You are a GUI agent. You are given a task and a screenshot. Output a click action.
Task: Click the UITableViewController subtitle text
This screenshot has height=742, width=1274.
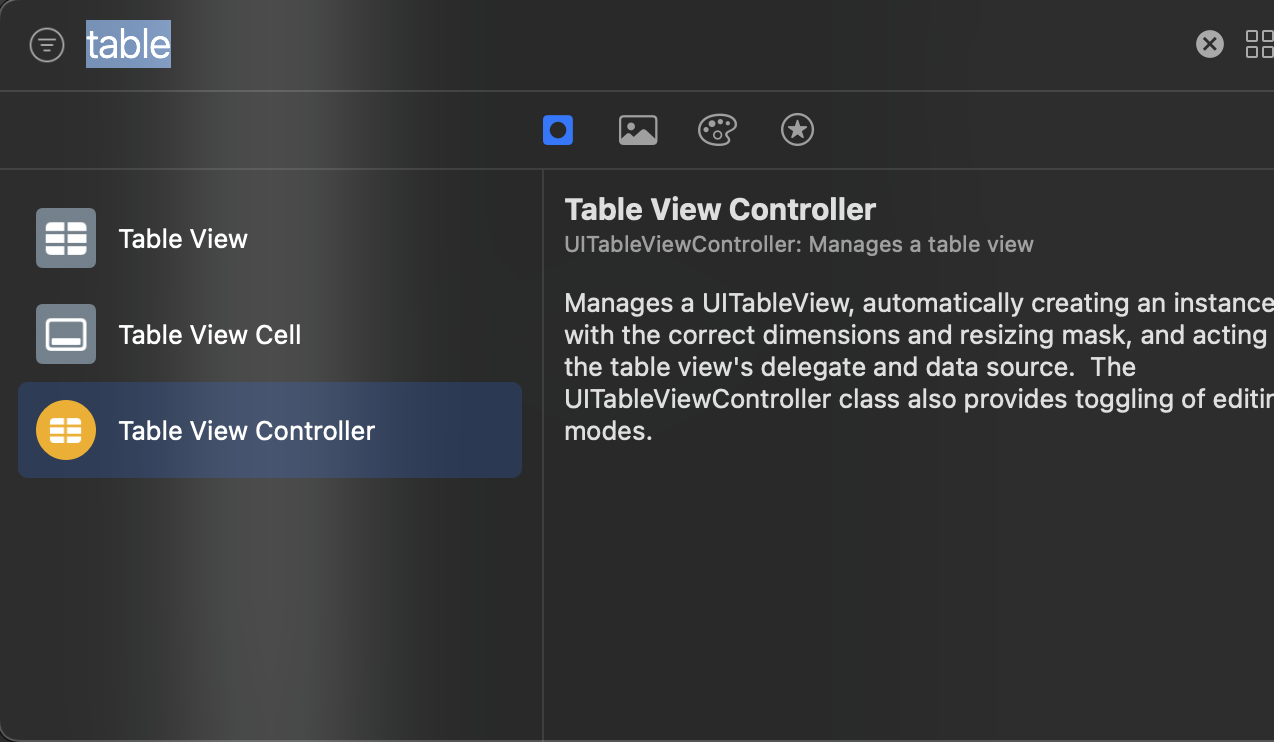pos(799,245)
